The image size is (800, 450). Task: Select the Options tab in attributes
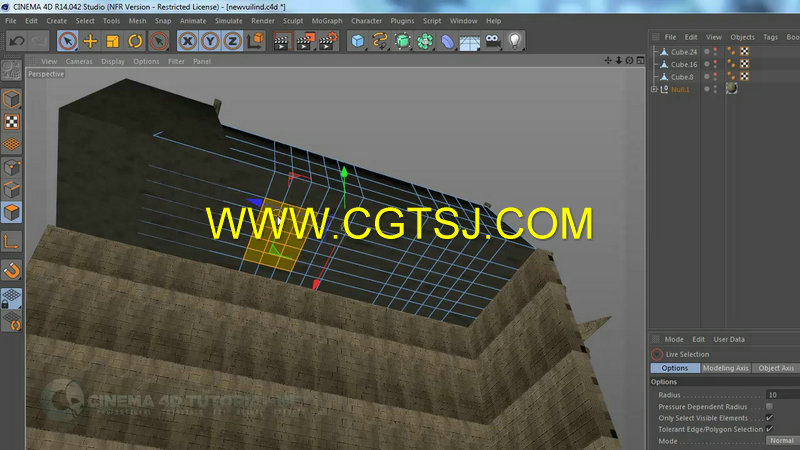click(x=674, y=368)
